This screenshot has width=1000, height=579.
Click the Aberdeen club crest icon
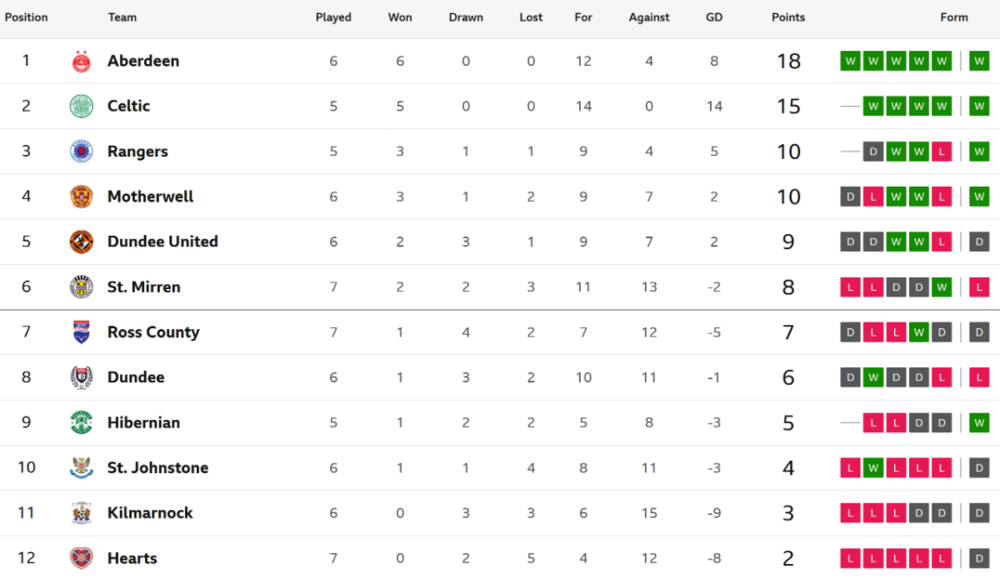pos(81,61)
